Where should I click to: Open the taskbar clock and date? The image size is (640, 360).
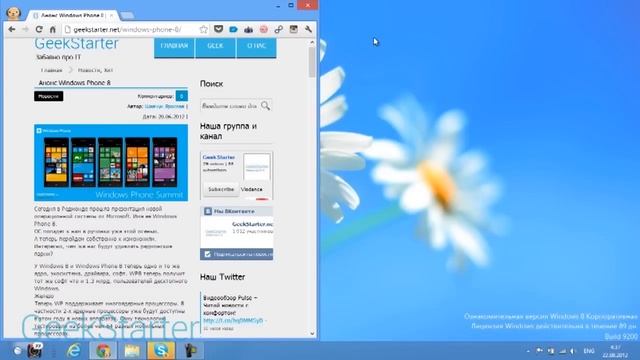tap(615, 351)
